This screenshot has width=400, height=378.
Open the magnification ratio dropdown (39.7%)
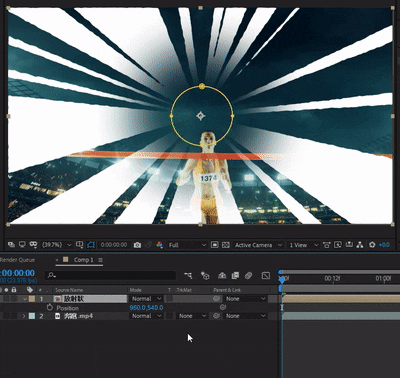56,245
